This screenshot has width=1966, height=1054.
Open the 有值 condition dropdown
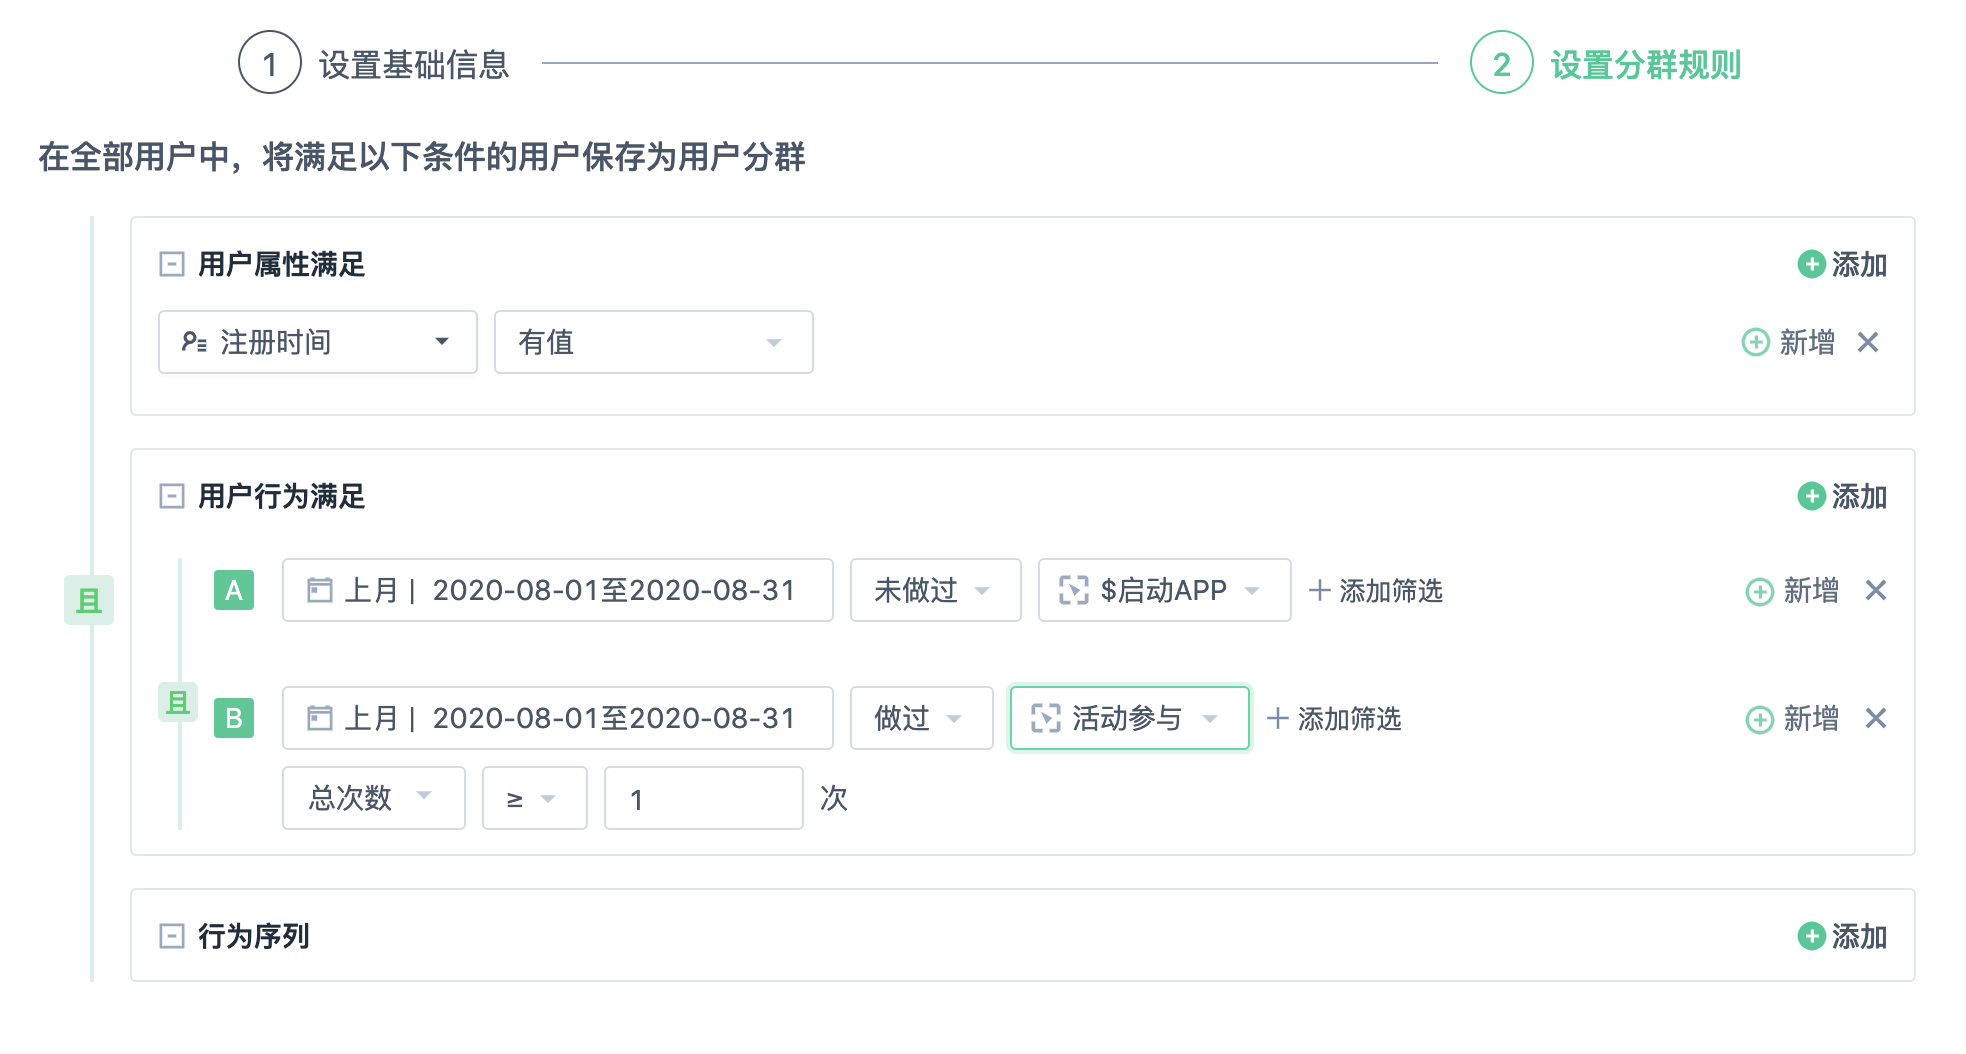(x=654, y=342)
